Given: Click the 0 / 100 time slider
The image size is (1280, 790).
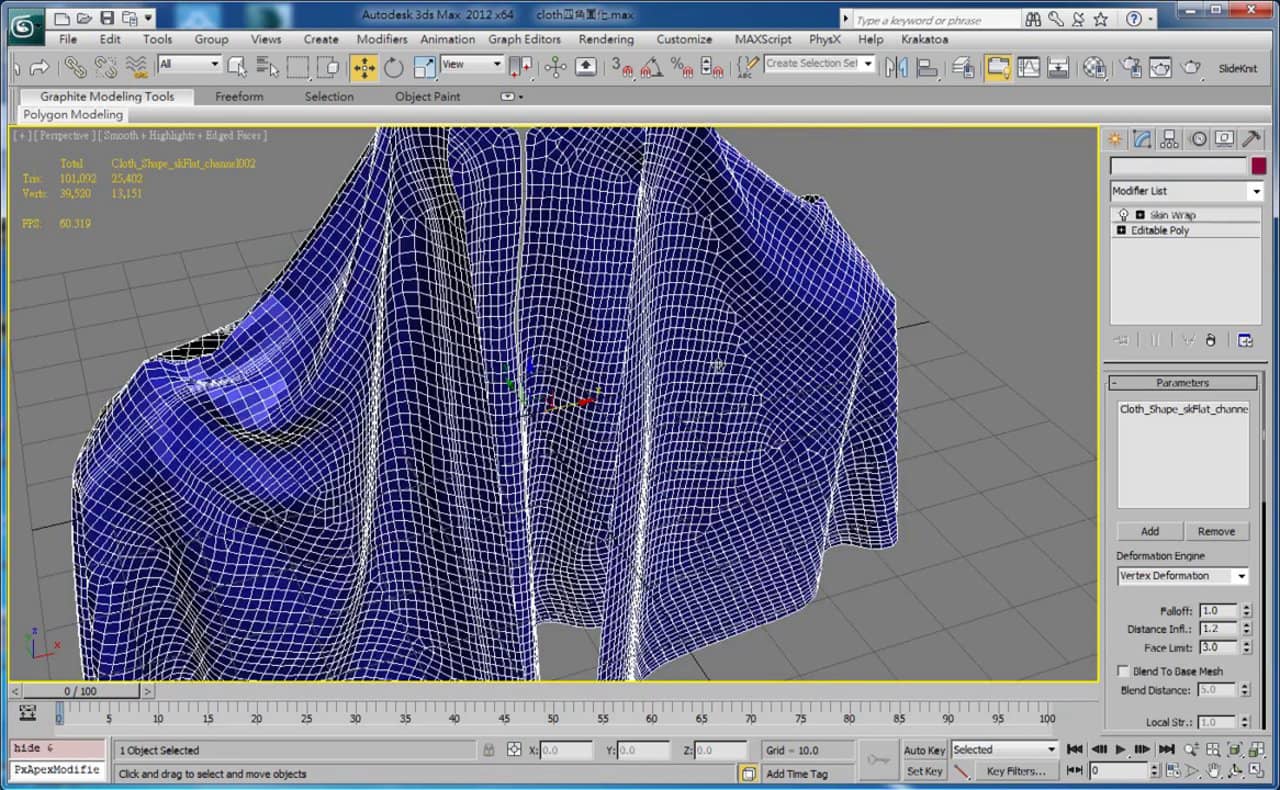Looking at the screenshot, I should click(81, 691).
